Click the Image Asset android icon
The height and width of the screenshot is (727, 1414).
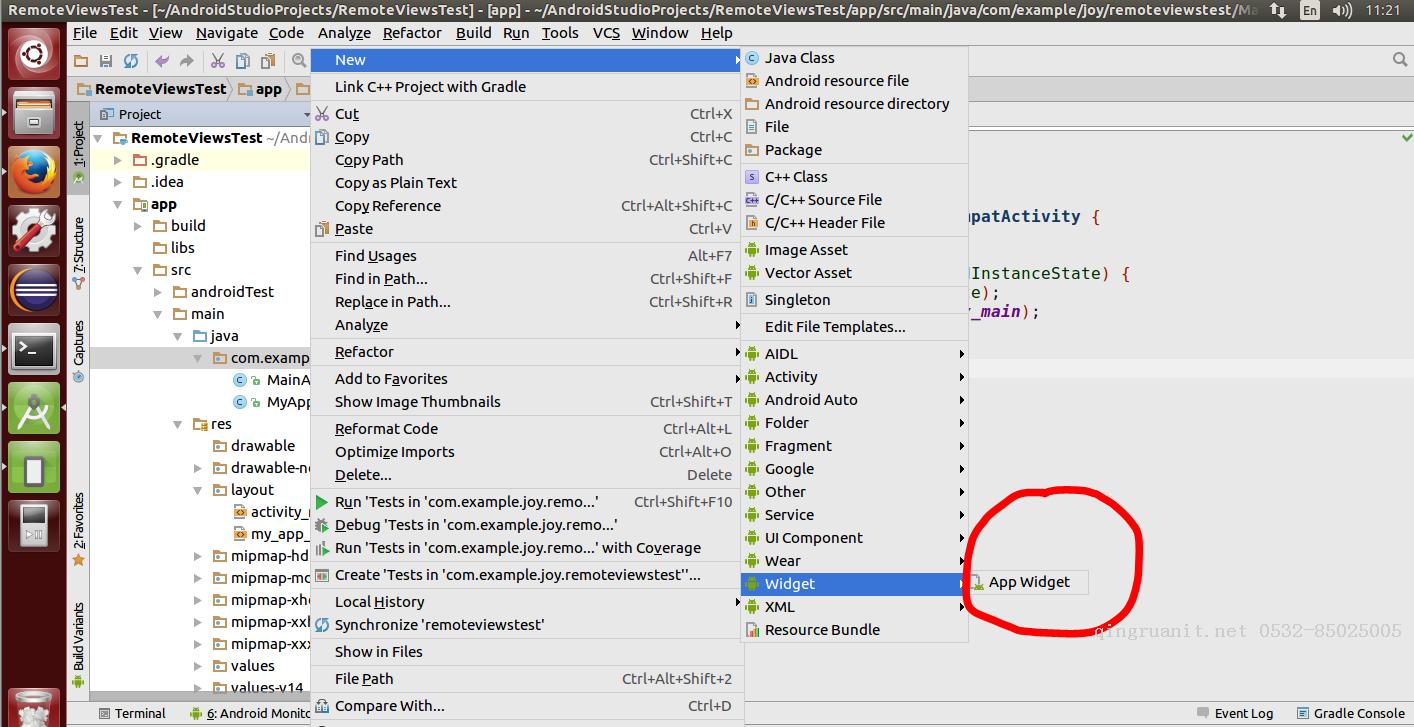coord(753,250)
